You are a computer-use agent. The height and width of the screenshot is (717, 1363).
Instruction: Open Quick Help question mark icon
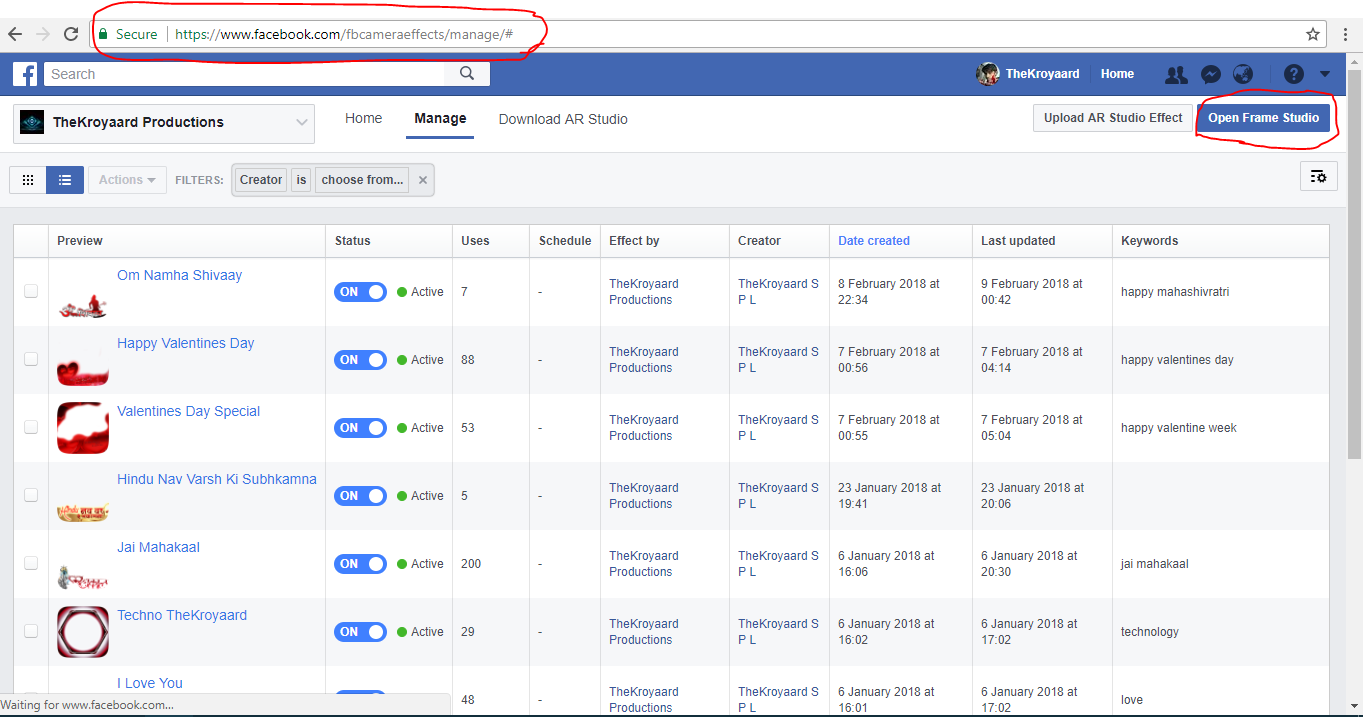point(1294,74)
